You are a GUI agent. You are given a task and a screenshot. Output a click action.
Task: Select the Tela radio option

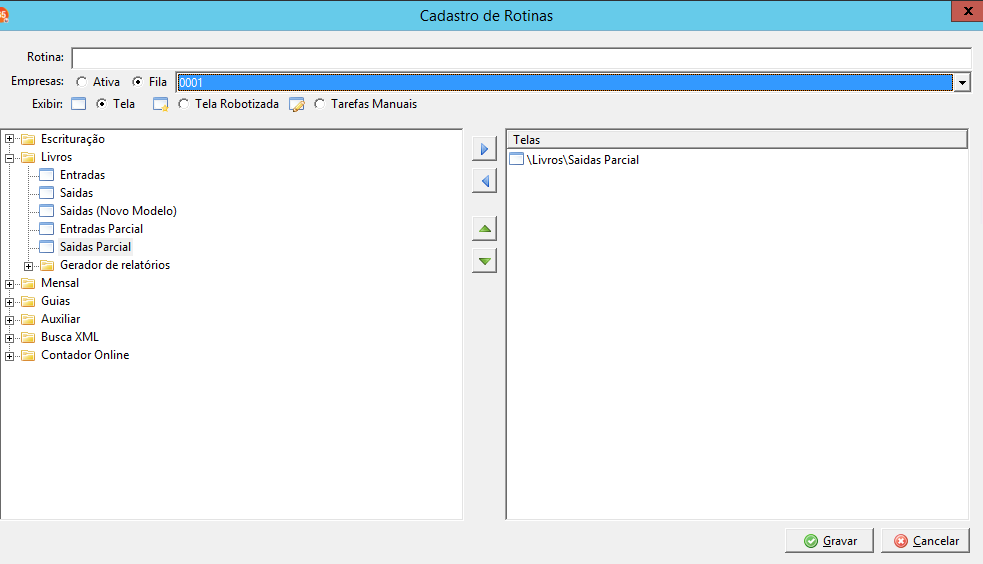[101, 104]
